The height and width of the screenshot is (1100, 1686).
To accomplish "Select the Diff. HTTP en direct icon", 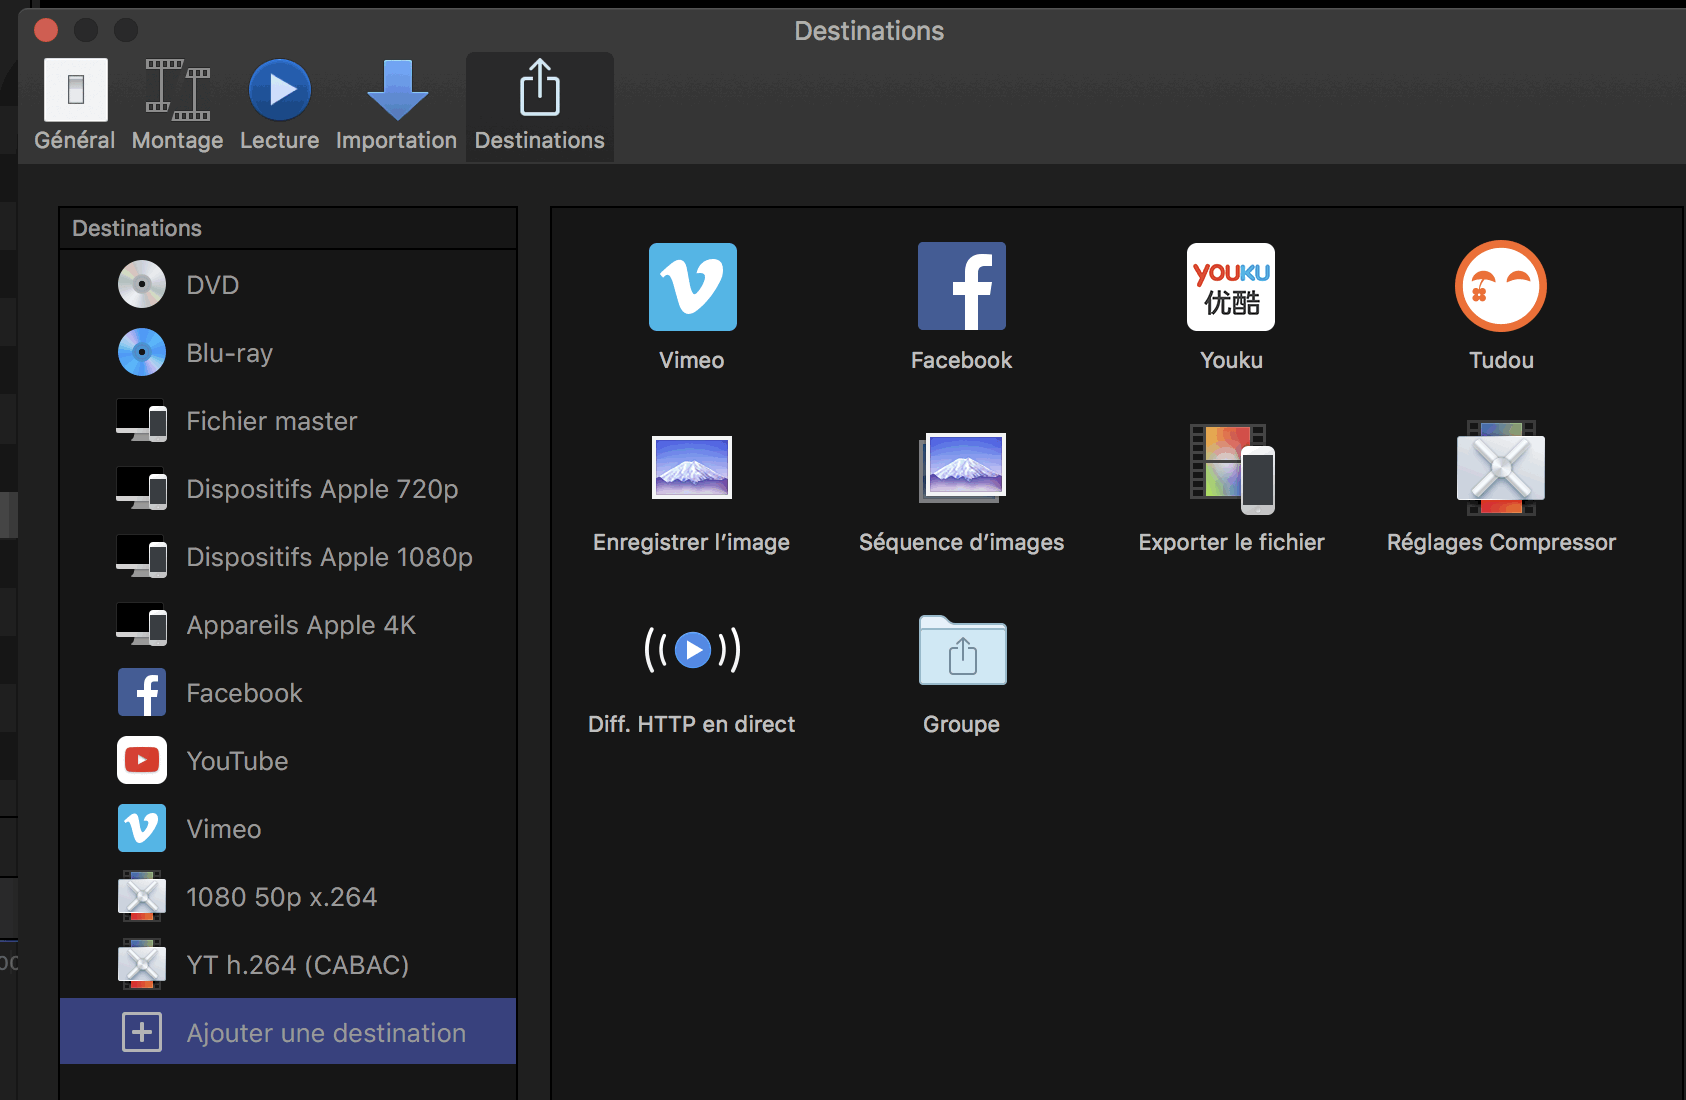I will coord(692,650).
